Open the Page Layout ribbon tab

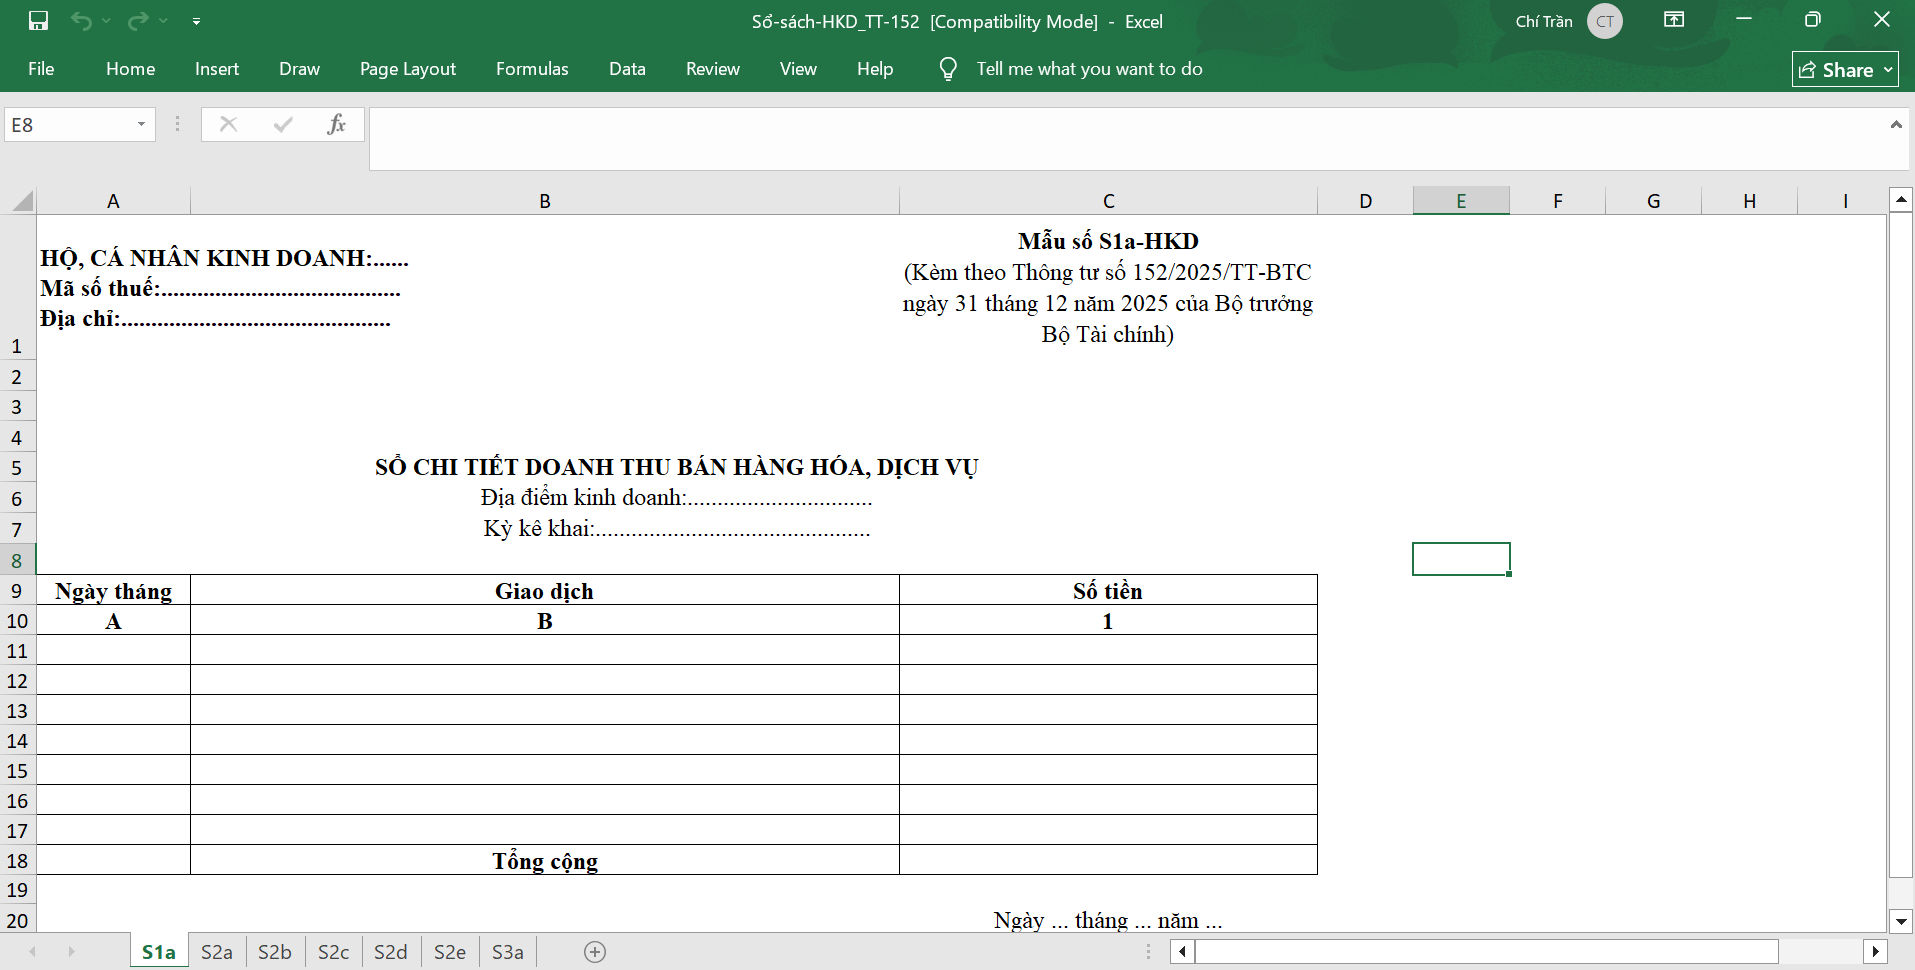pyautogui.click(x=407, y=69)
